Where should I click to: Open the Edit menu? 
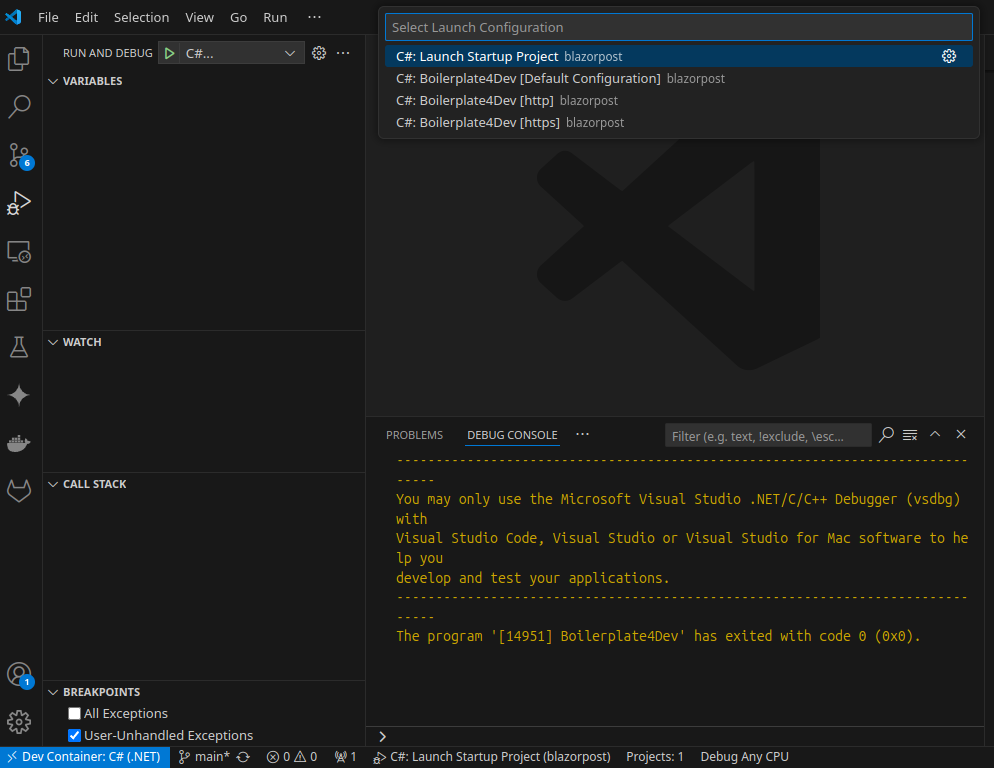coord(86,17)
